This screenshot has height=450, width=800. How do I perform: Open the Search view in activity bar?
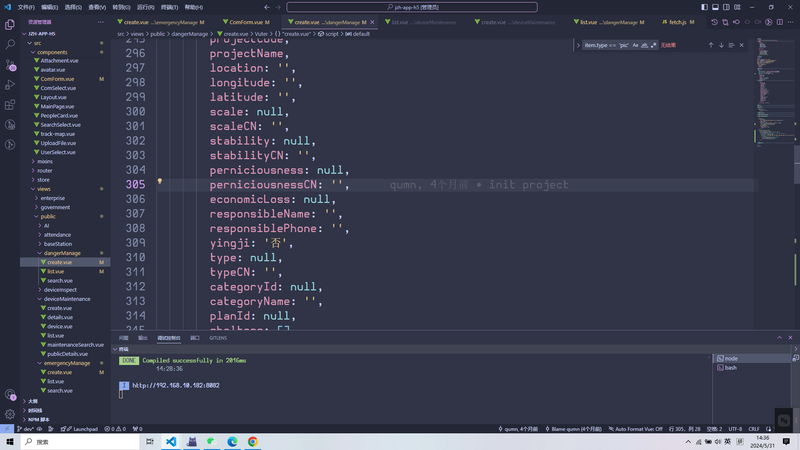pyautogui.click(x=10, y=44)
